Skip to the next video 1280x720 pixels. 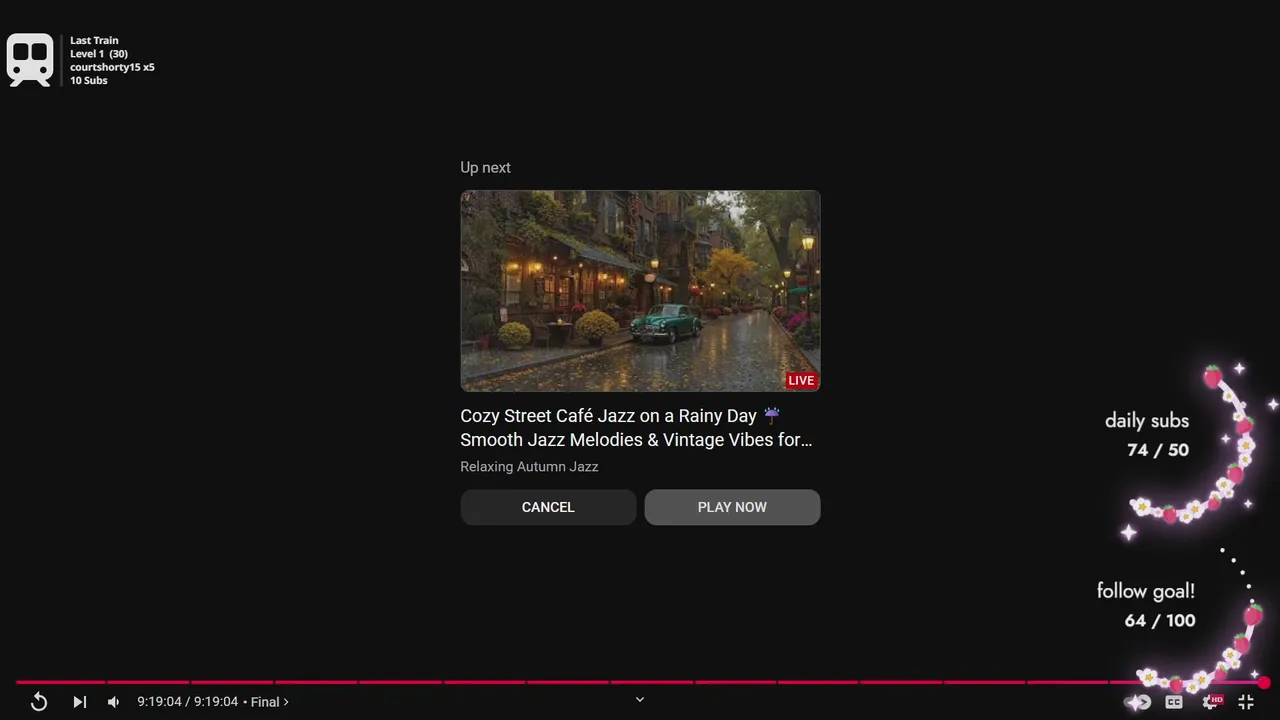[x=80, y=702]
